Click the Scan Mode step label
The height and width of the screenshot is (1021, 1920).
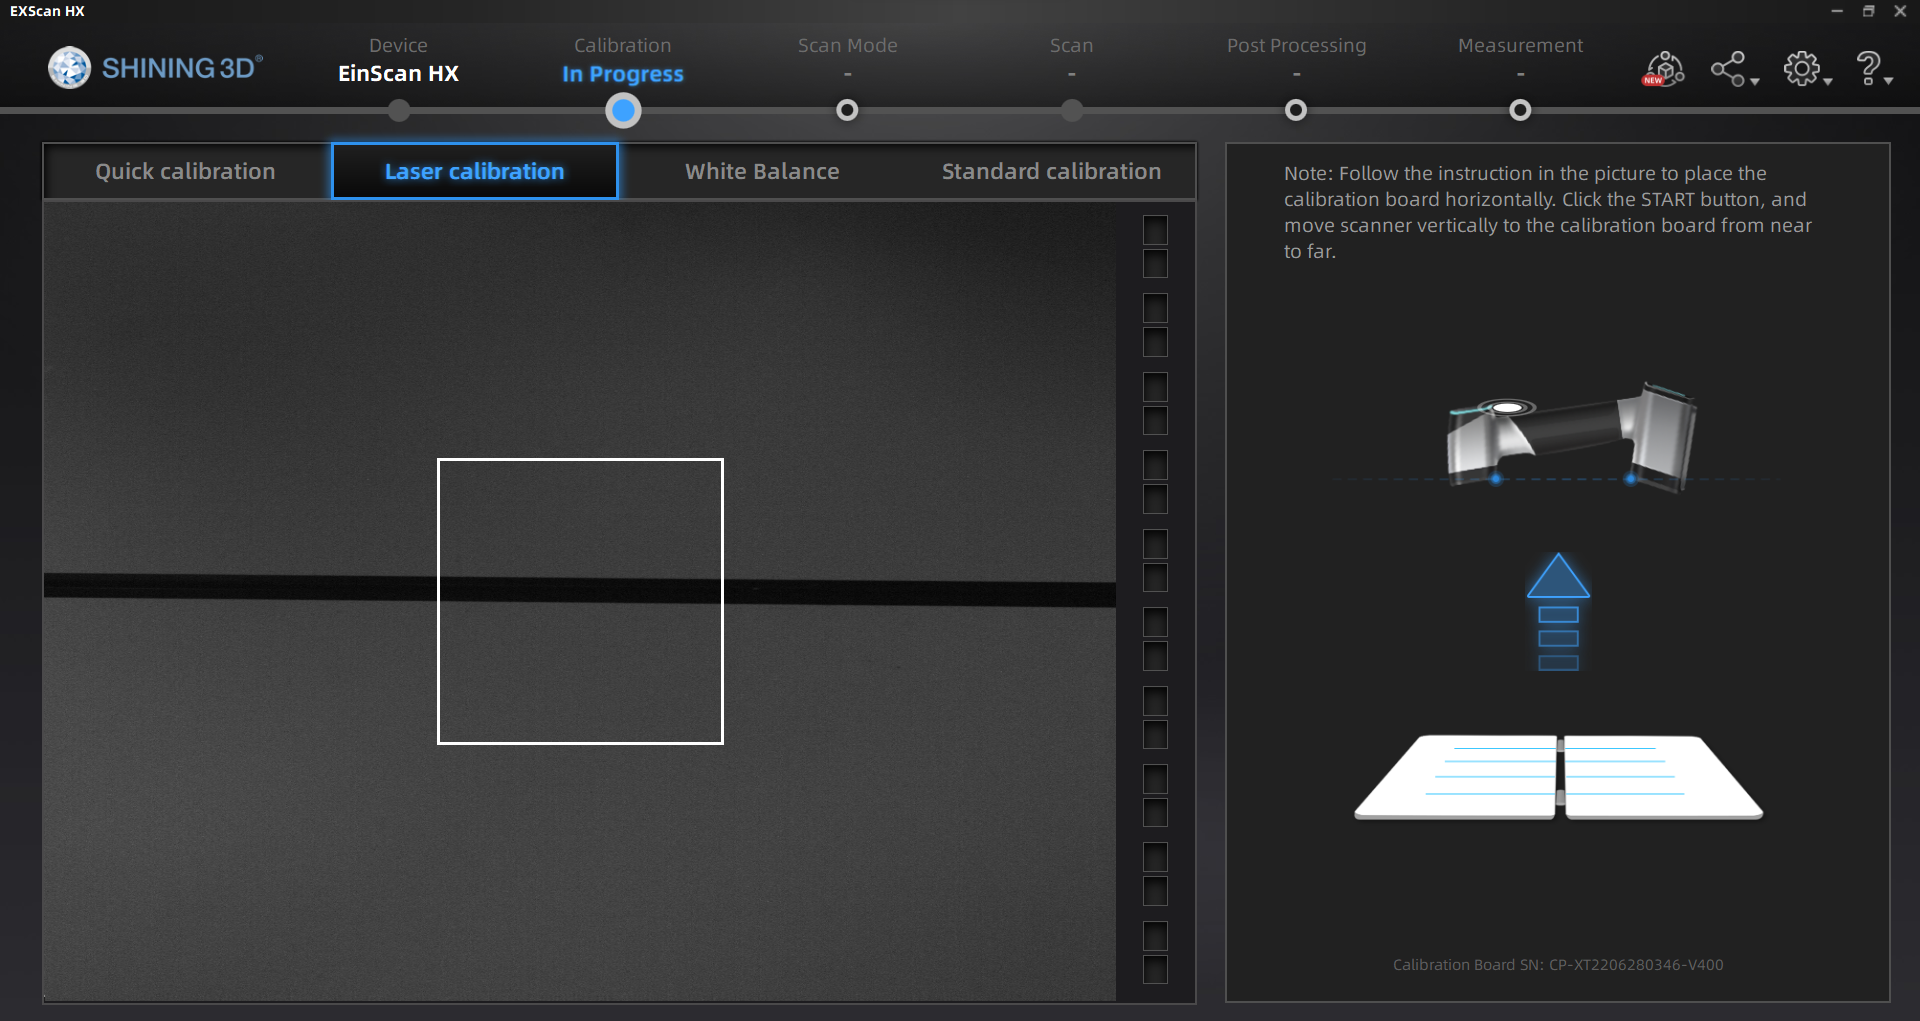tap(847, 45)
